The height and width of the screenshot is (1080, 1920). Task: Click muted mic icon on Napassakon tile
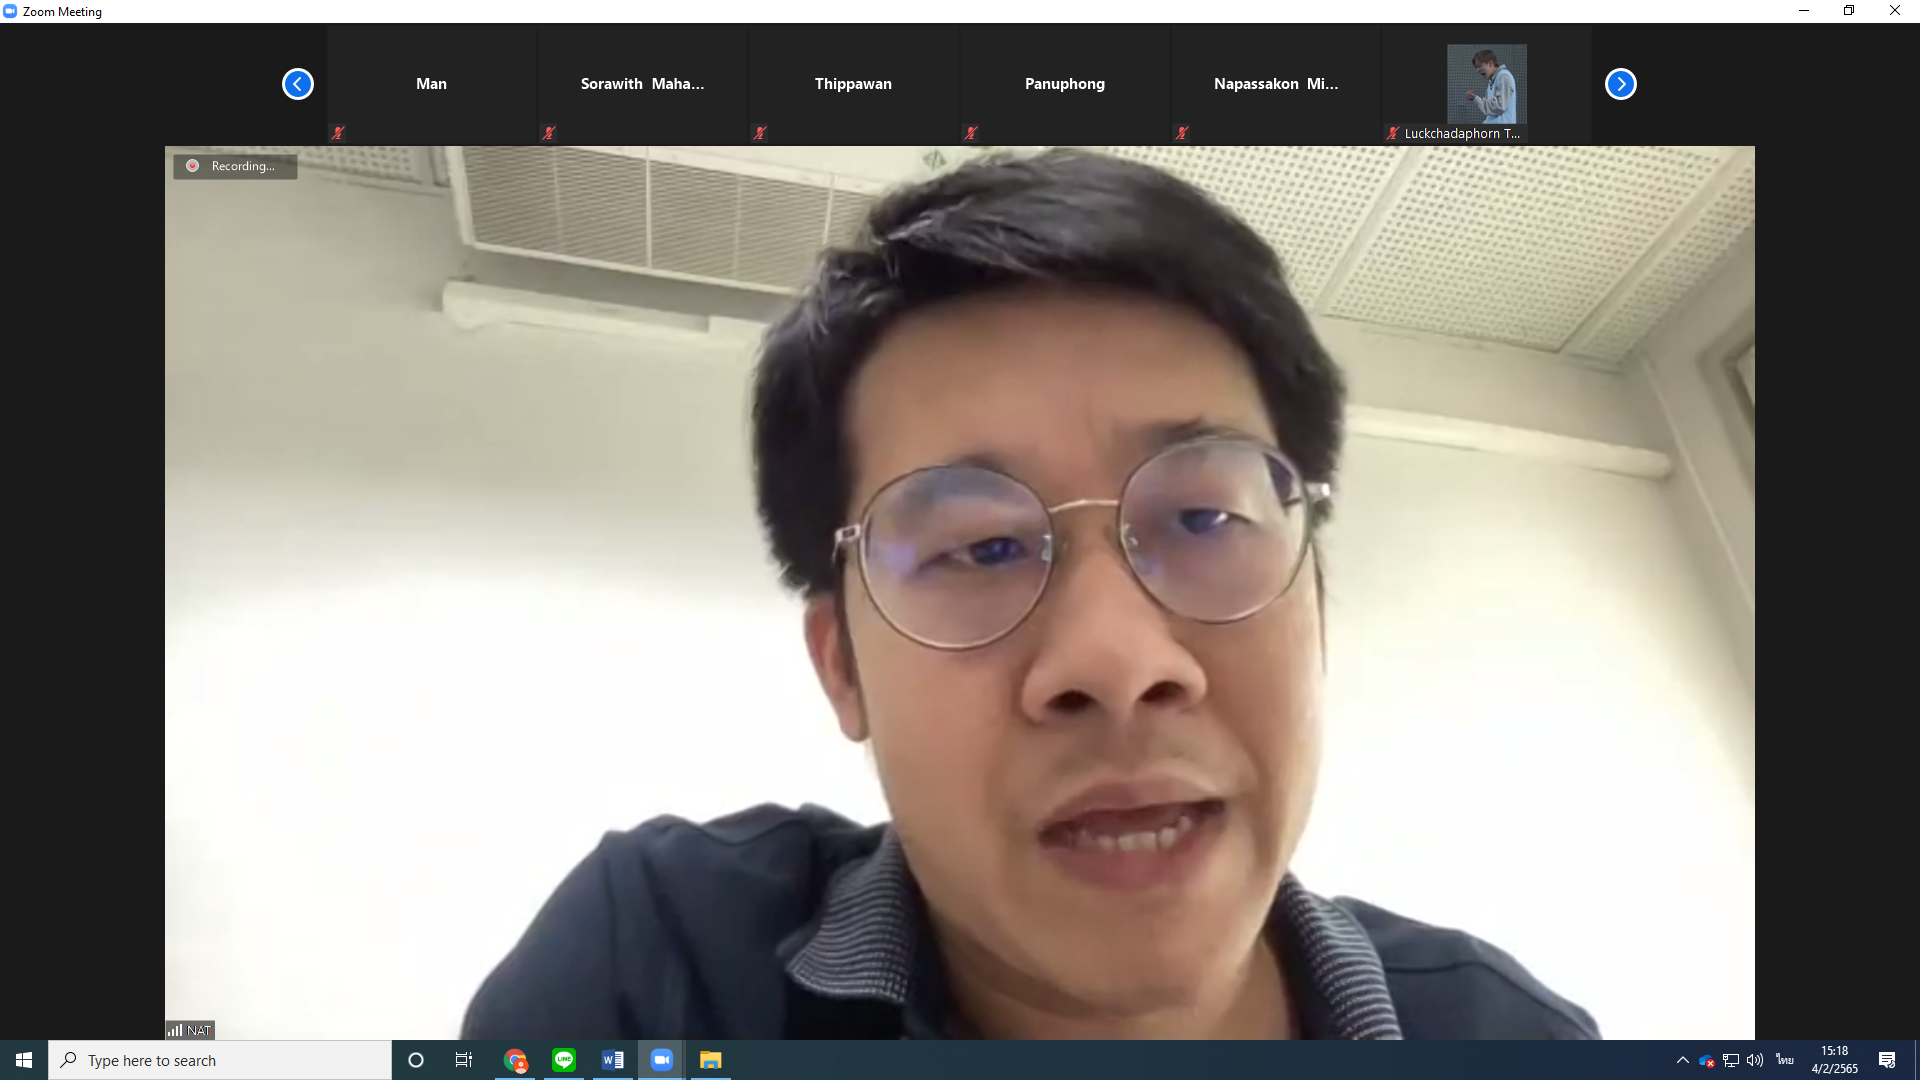click(x=1182, y=133)
